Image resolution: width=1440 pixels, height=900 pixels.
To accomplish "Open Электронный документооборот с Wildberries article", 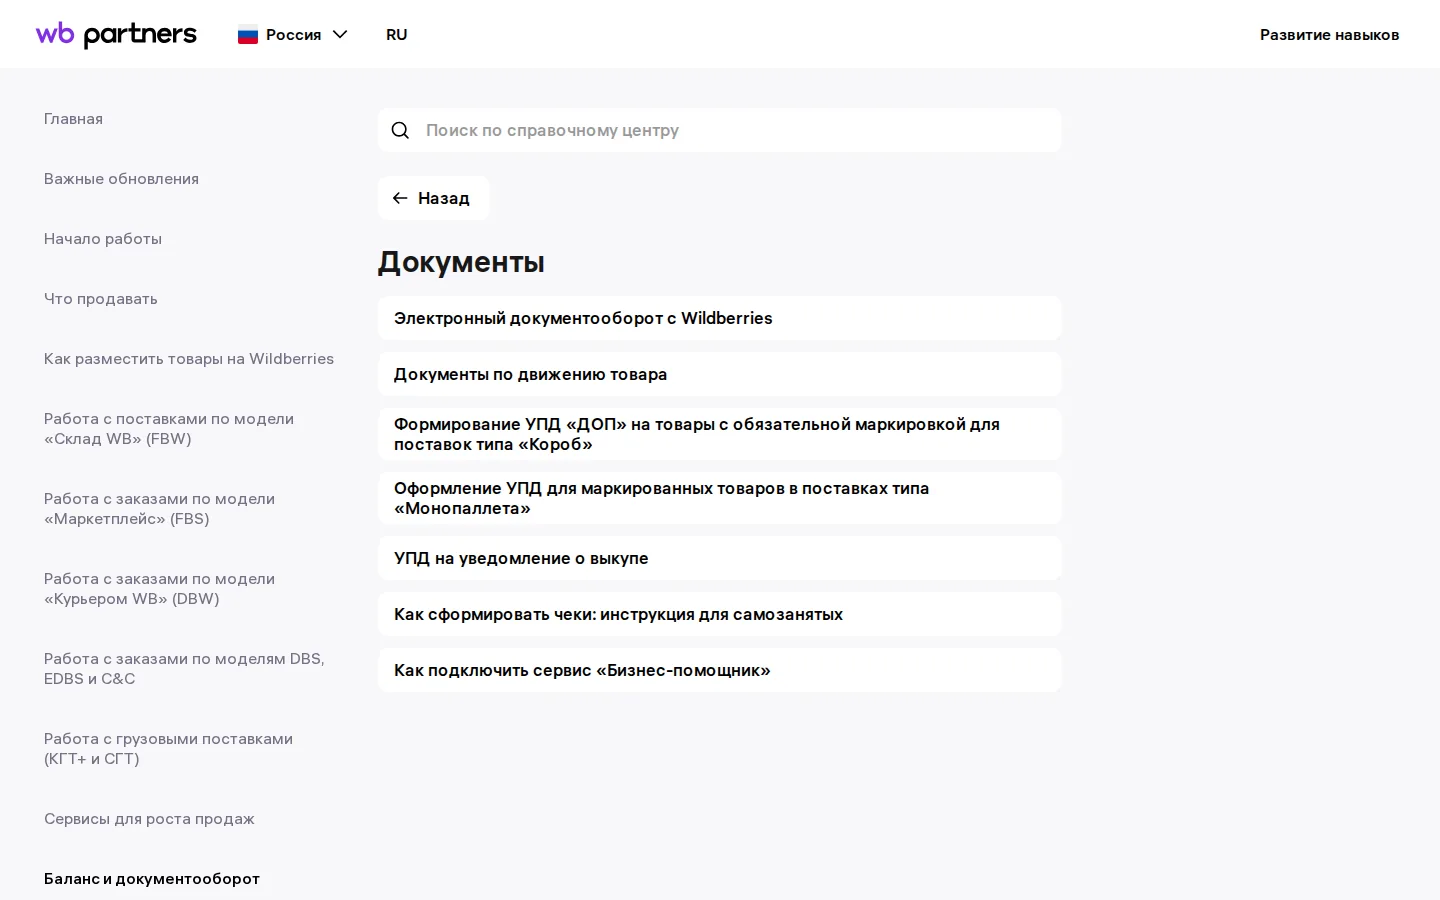I will coord(720,318).
